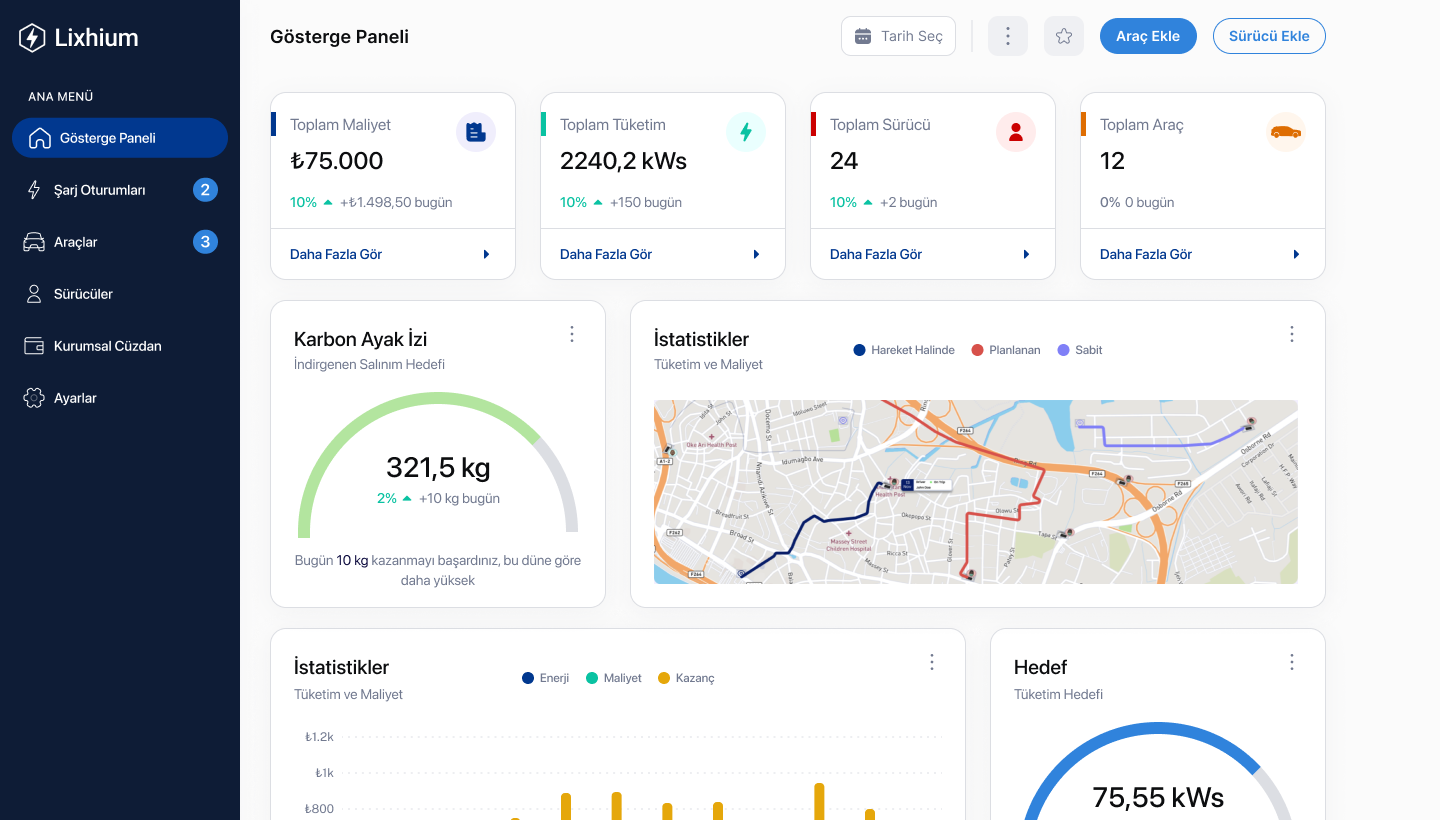
Task: Expand arrow on Toplam Sürücü Daha Fazla Gör
Action: [x=1027, y=255]
